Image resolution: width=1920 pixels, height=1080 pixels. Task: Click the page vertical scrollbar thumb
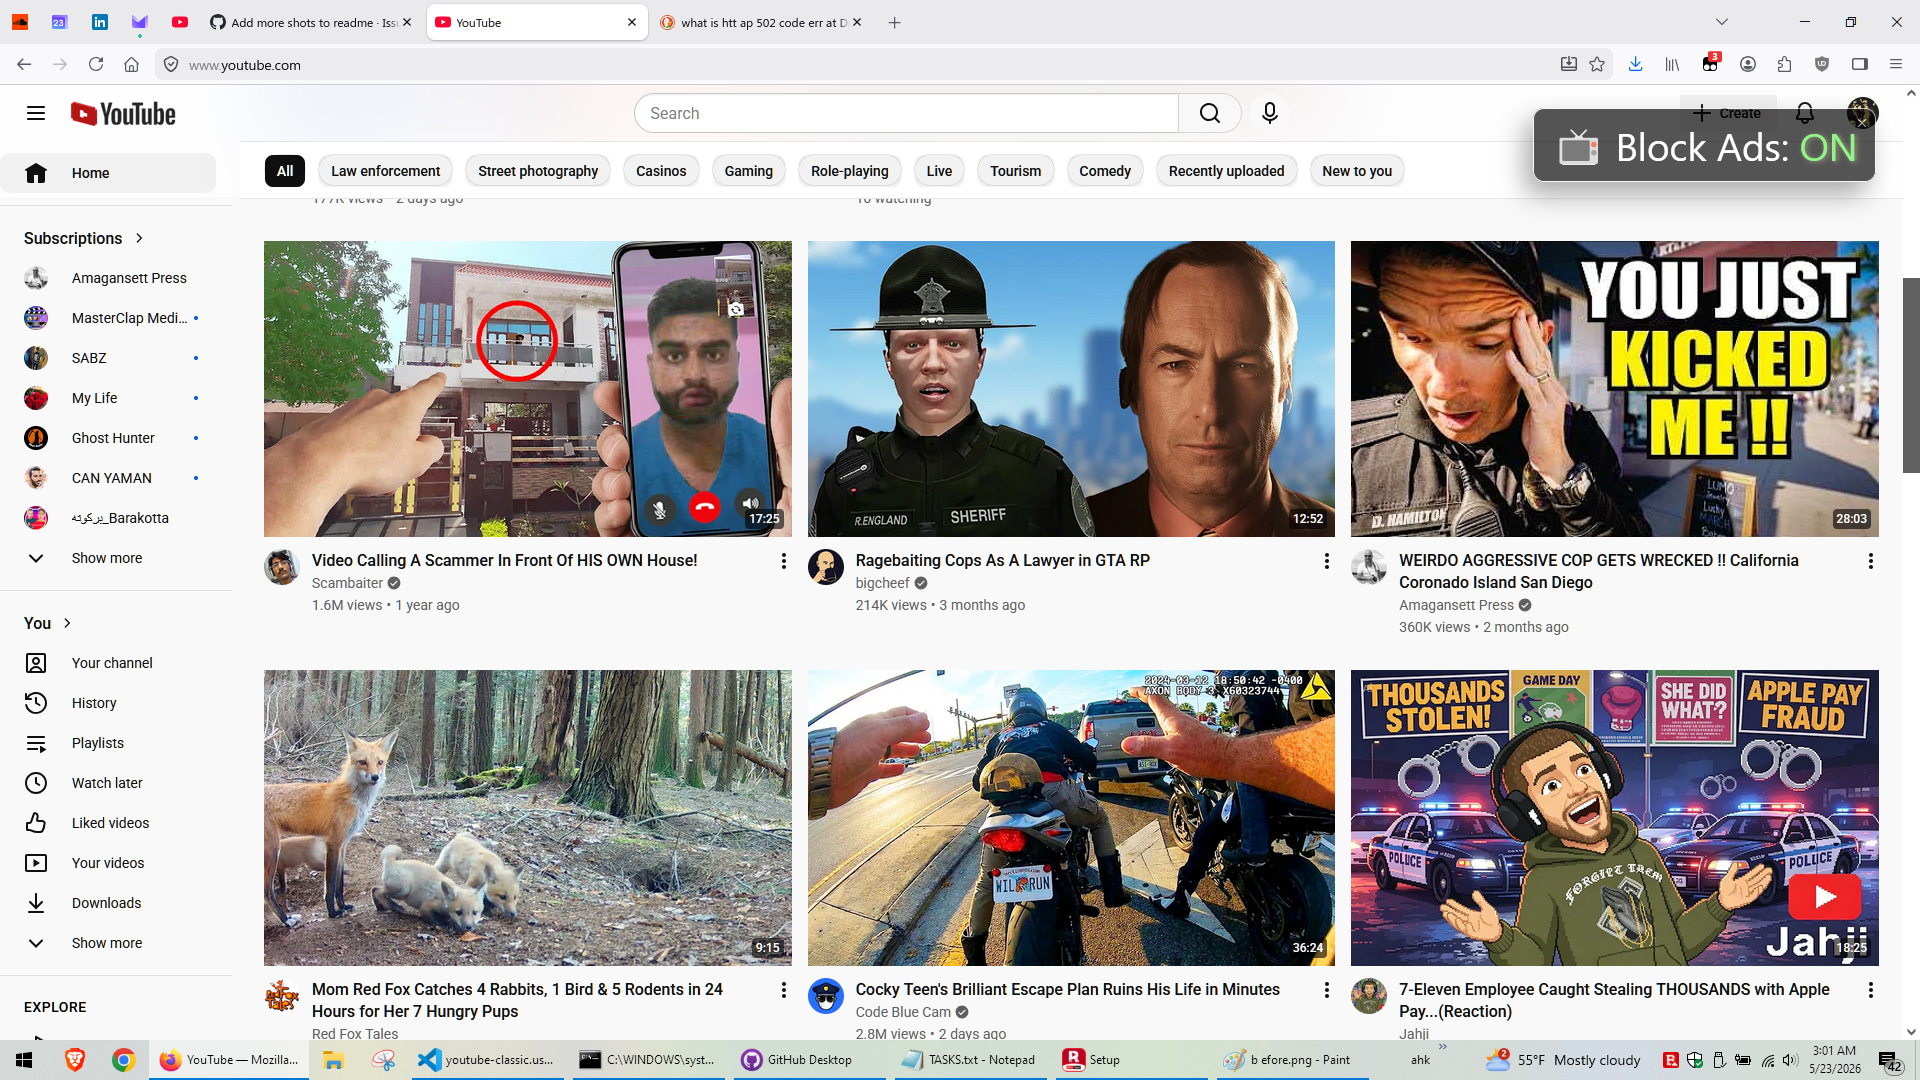pos(1911,375)
